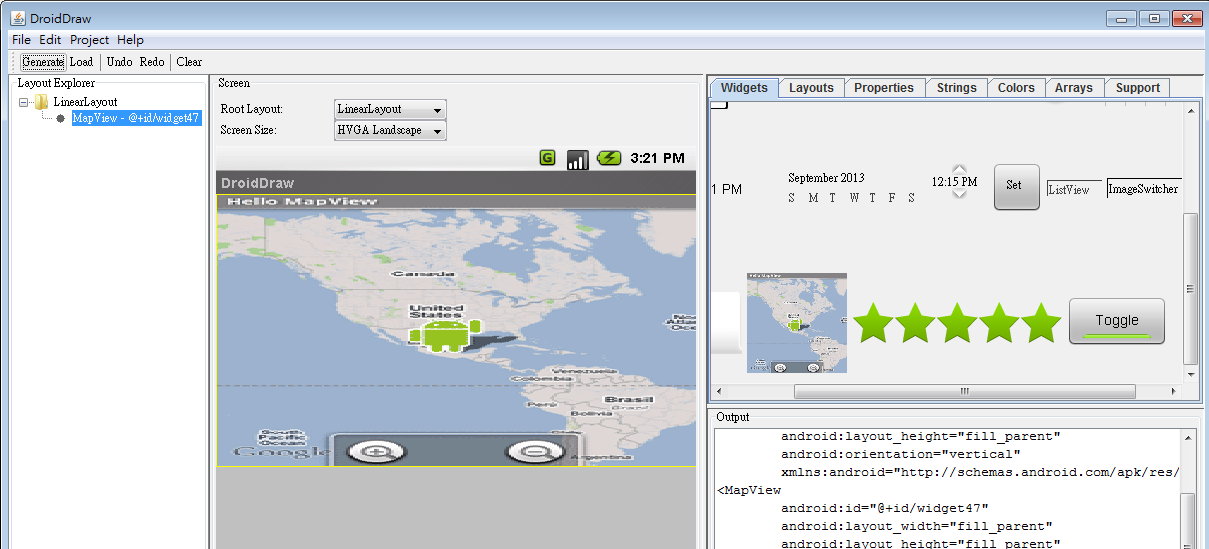Click the map zoom in button
The image size is (1209, 549).
click(374, 453)
